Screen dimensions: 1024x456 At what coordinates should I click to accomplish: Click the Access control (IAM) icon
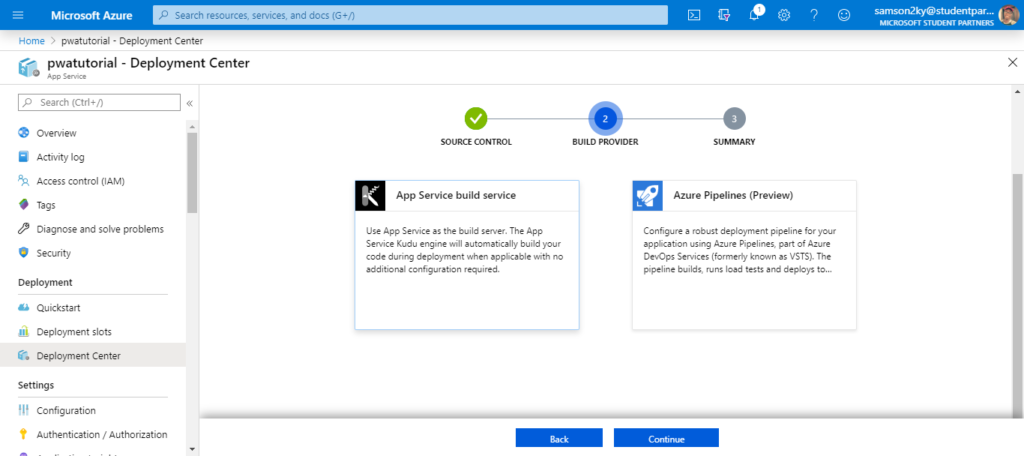pos(24,181)
